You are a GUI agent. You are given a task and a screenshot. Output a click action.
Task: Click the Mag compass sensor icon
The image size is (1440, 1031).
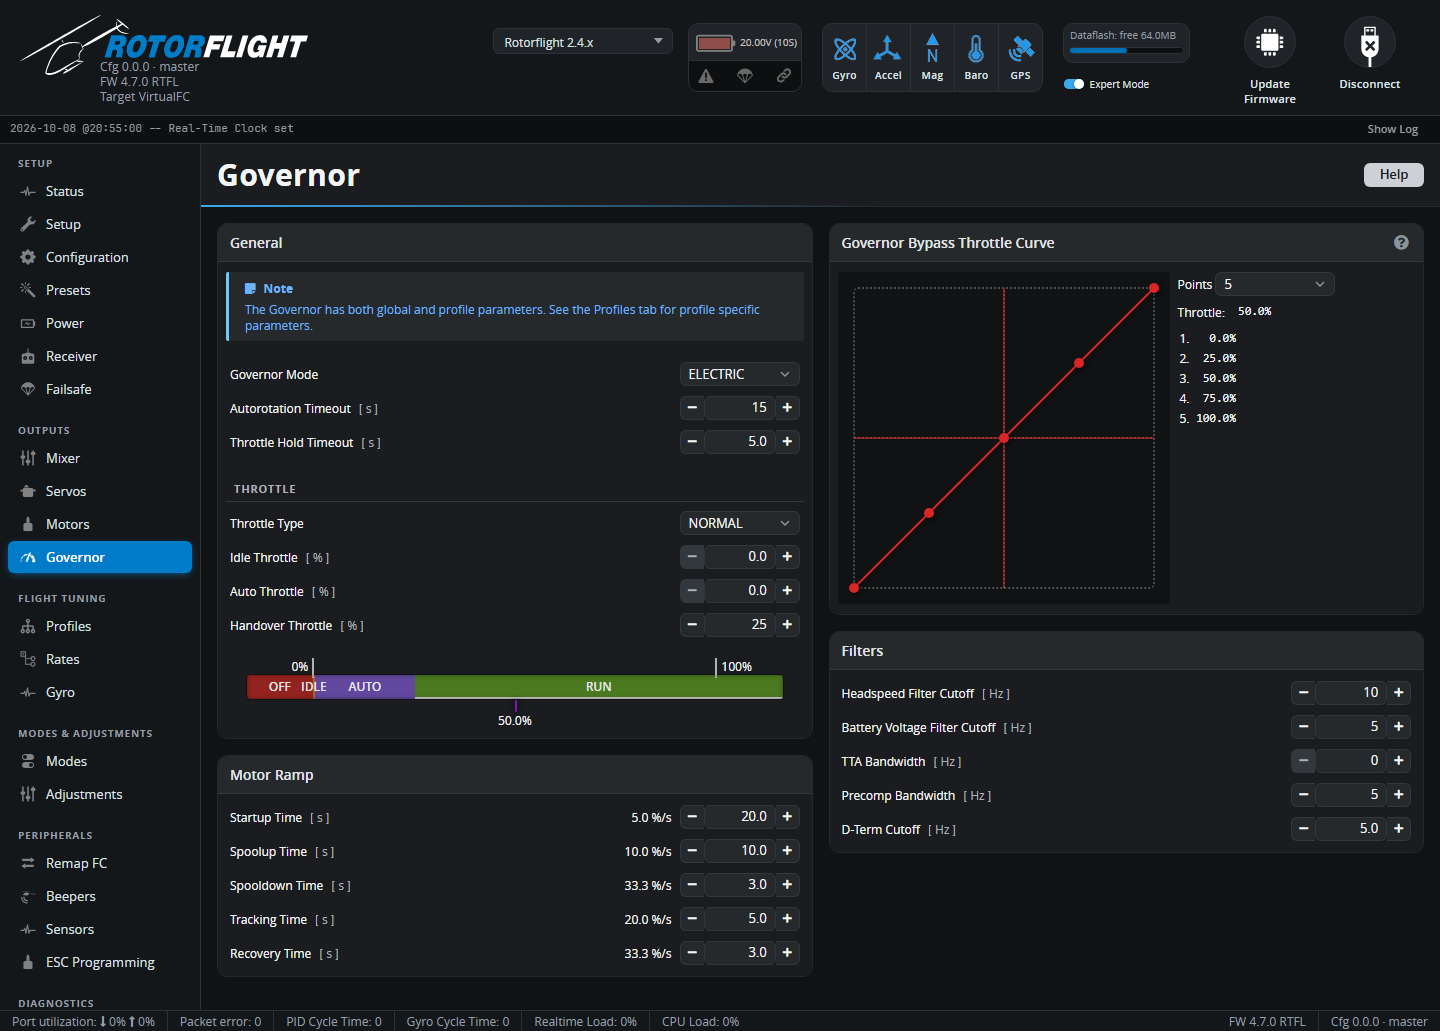coord(932,49)
